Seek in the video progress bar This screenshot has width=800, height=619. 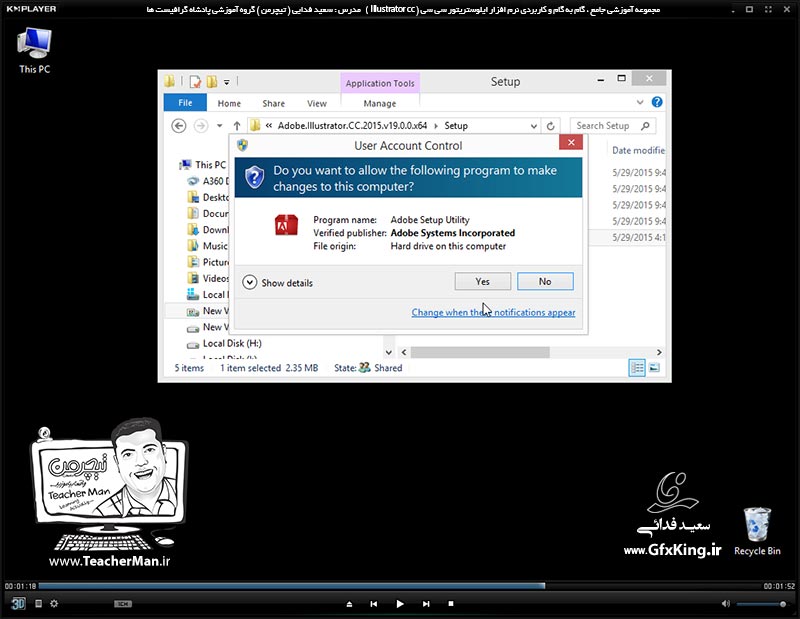tap(400, 586)
